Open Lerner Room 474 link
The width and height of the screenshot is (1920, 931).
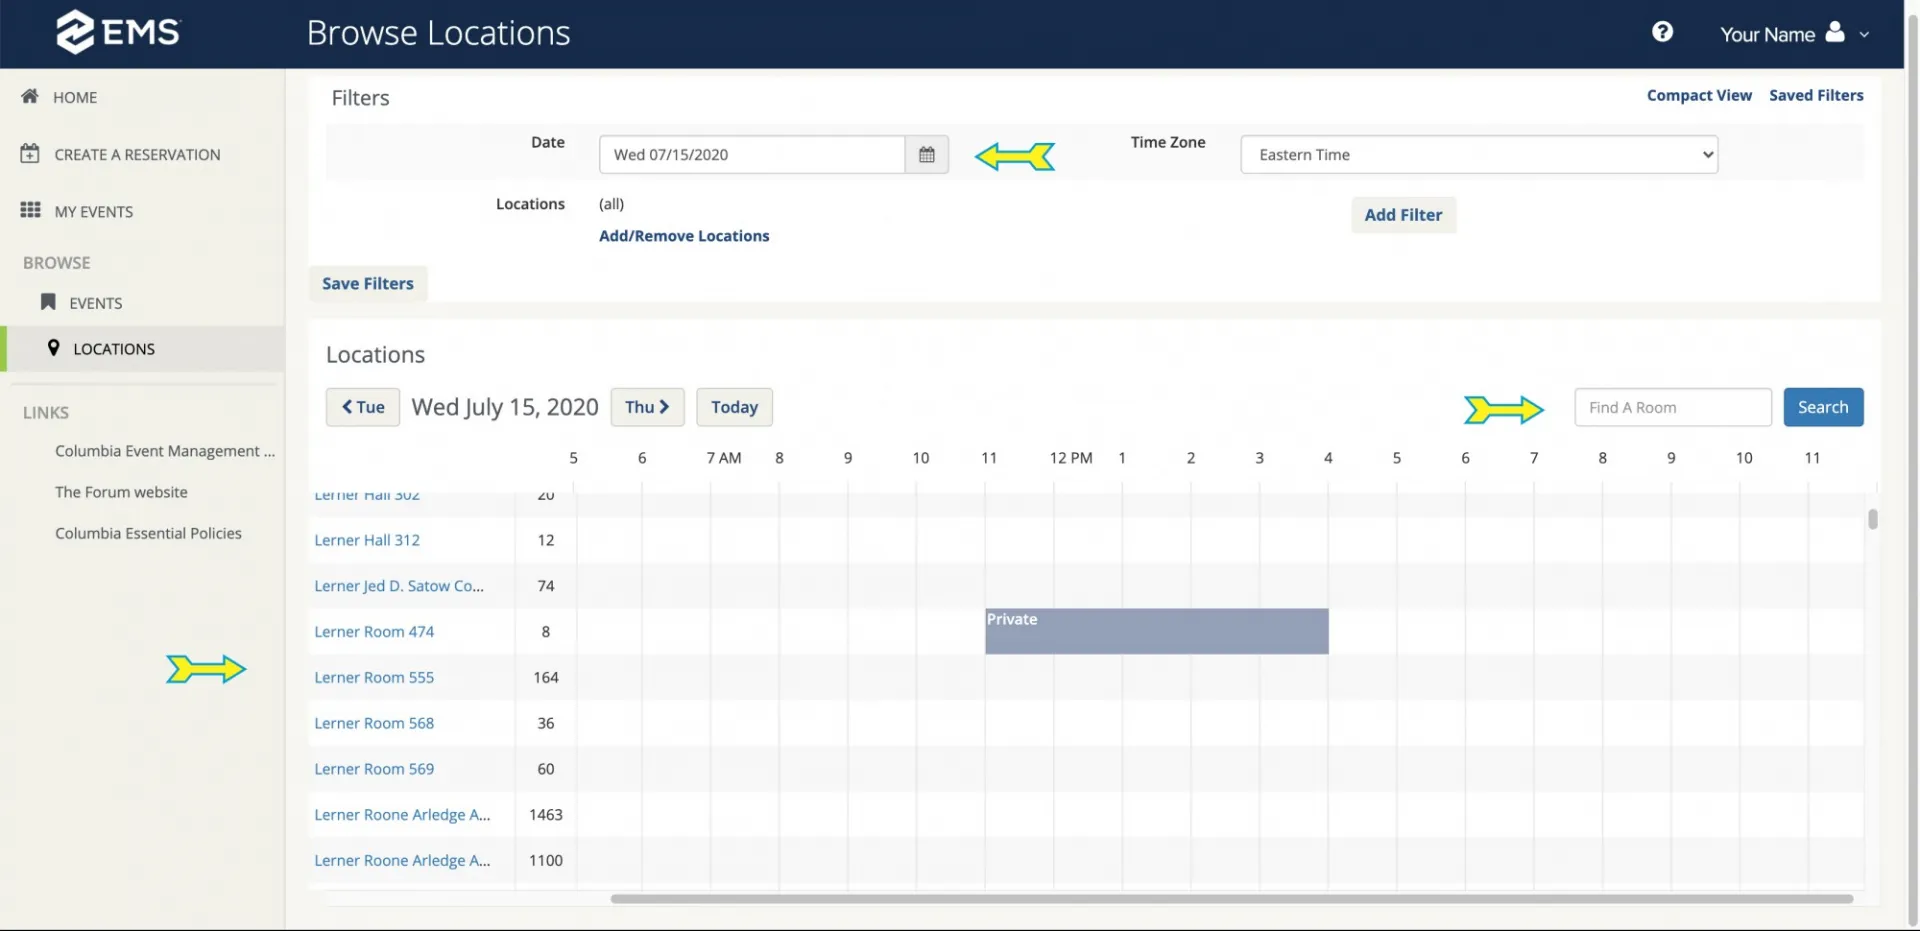374,632
